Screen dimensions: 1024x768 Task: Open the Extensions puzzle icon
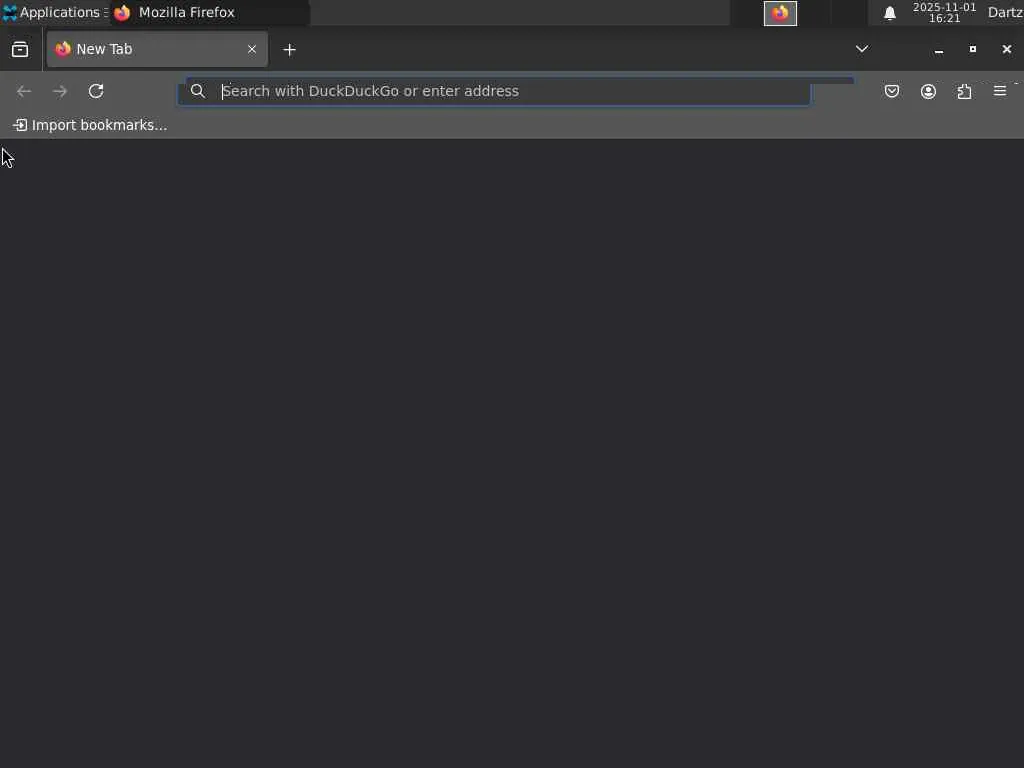[965, 91]
